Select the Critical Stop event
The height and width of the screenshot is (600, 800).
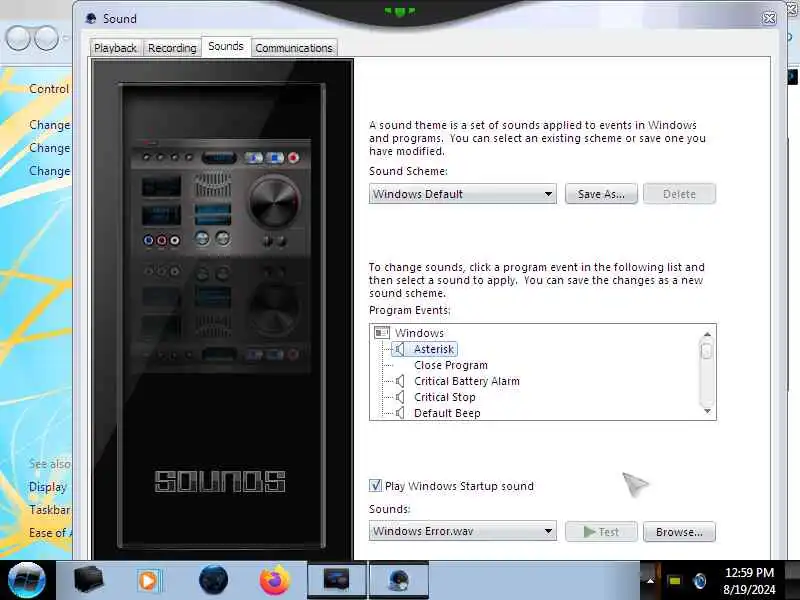pyautogui.click(x=444, y=397)
